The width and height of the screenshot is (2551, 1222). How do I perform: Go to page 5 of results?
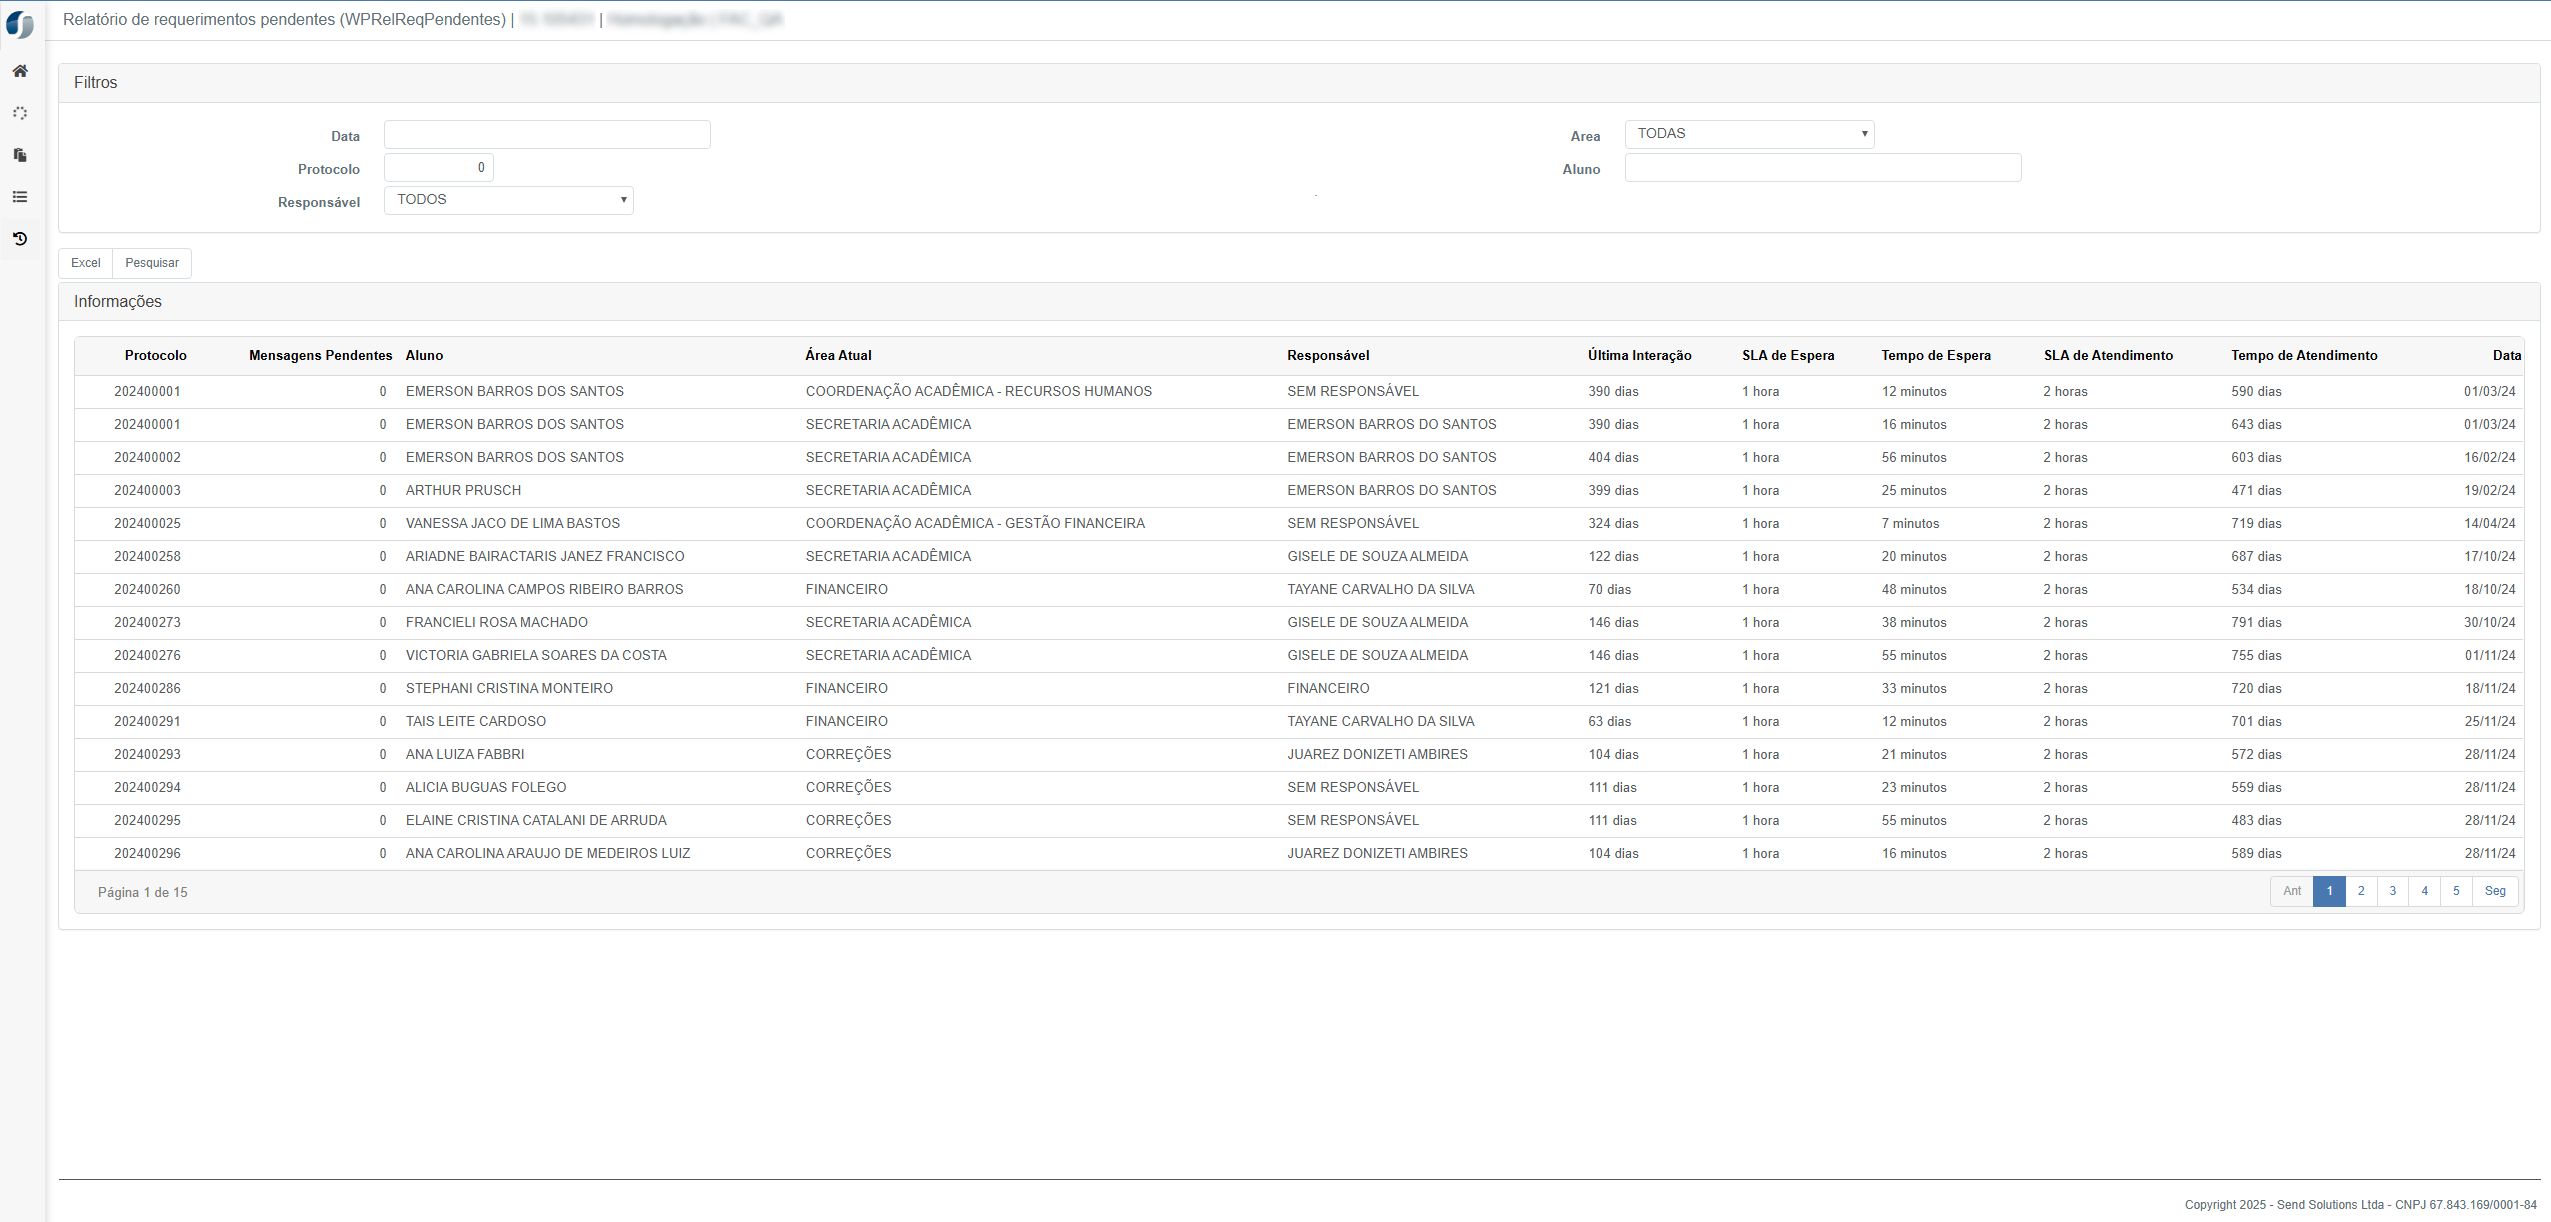tap(2456, 891)
